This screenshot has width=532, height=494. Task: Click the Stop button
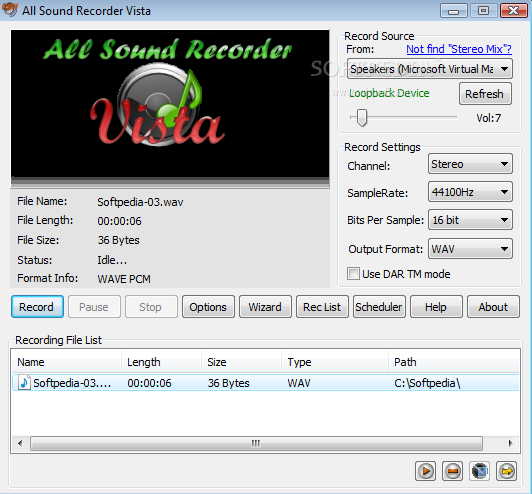coord(151,307)
